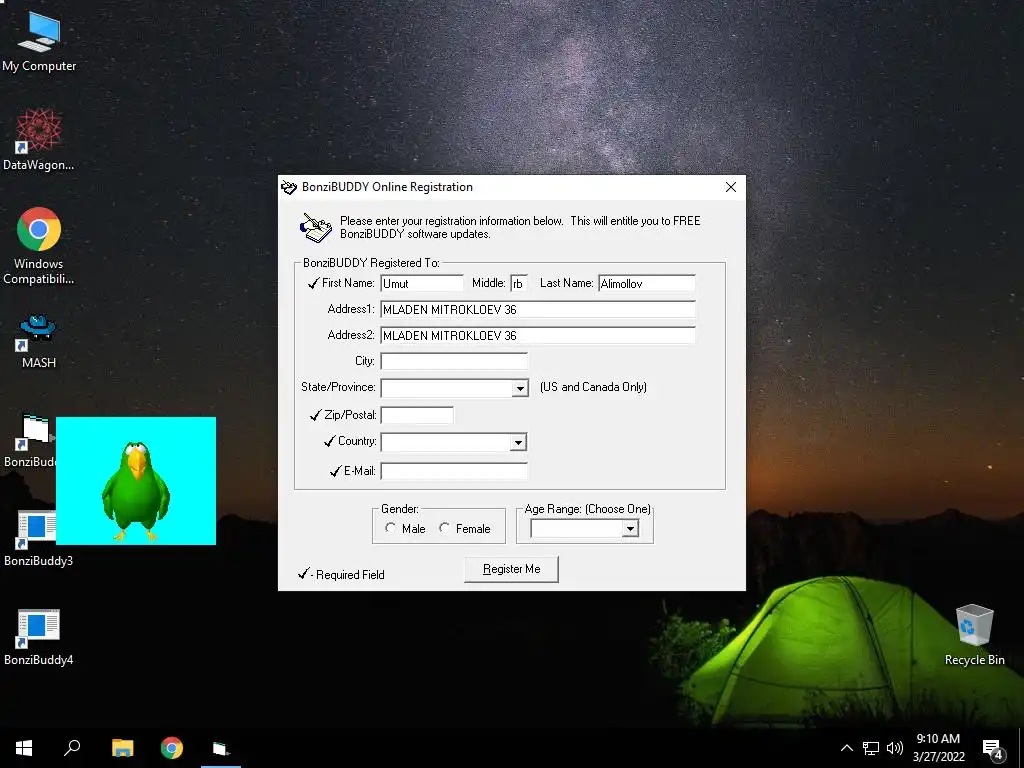The image size is (1024, 768).
Task: Open the taskbar clock showing 9:10 AM
Action: pyautogui.click(x=938, y=748)
